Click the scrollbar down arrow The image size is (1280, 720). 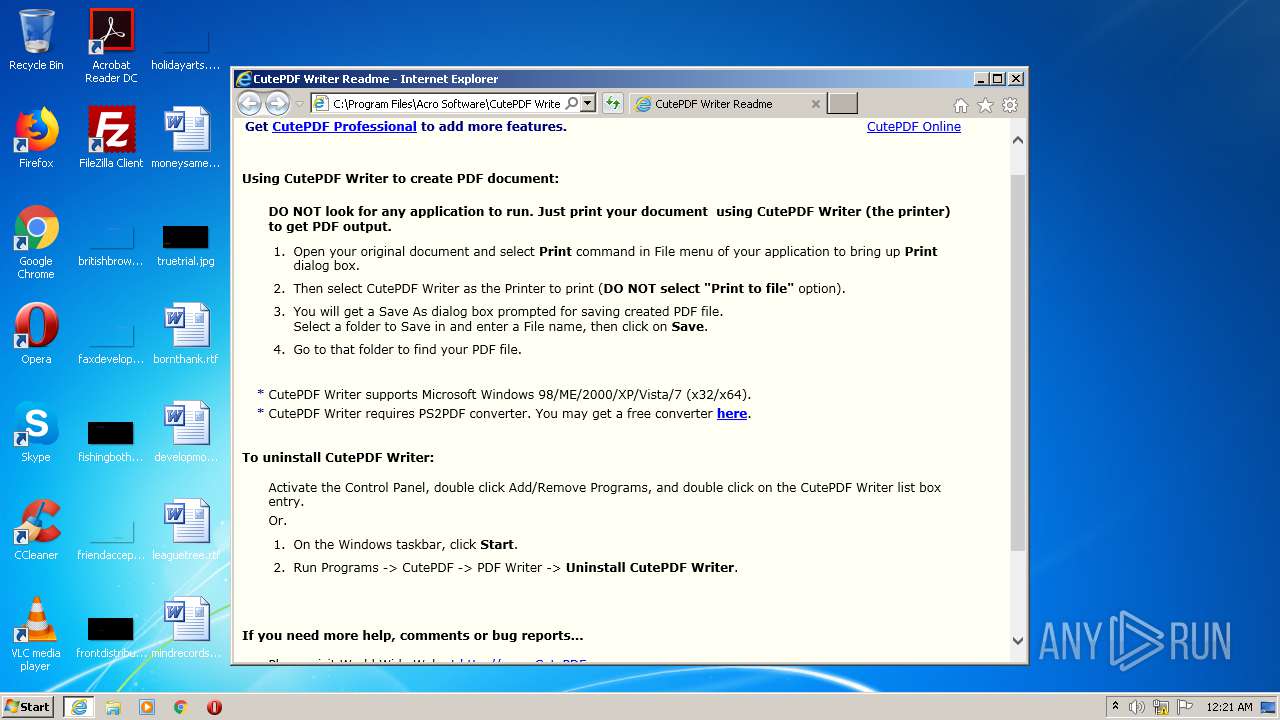coord(1018,641)
